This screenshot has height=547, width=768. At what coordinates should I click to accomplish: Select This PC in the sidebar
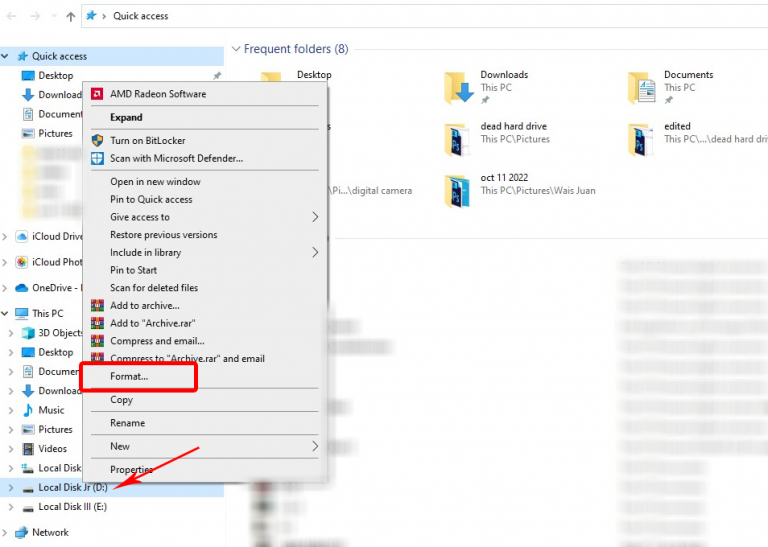(48, 313)
